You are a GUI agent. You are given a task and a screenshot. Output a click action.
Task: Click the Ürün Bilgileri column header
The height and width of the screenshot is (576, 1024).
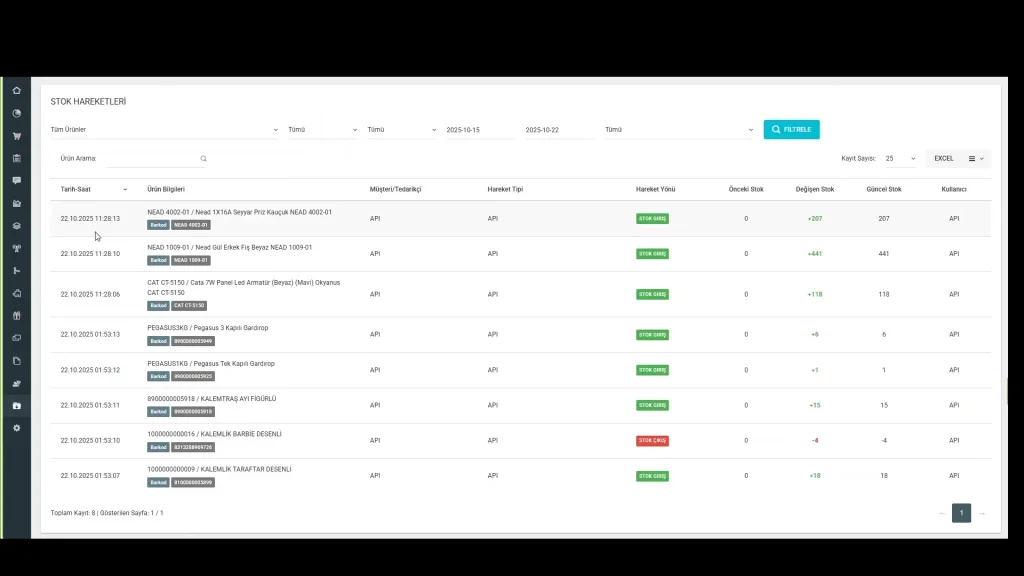166,189
